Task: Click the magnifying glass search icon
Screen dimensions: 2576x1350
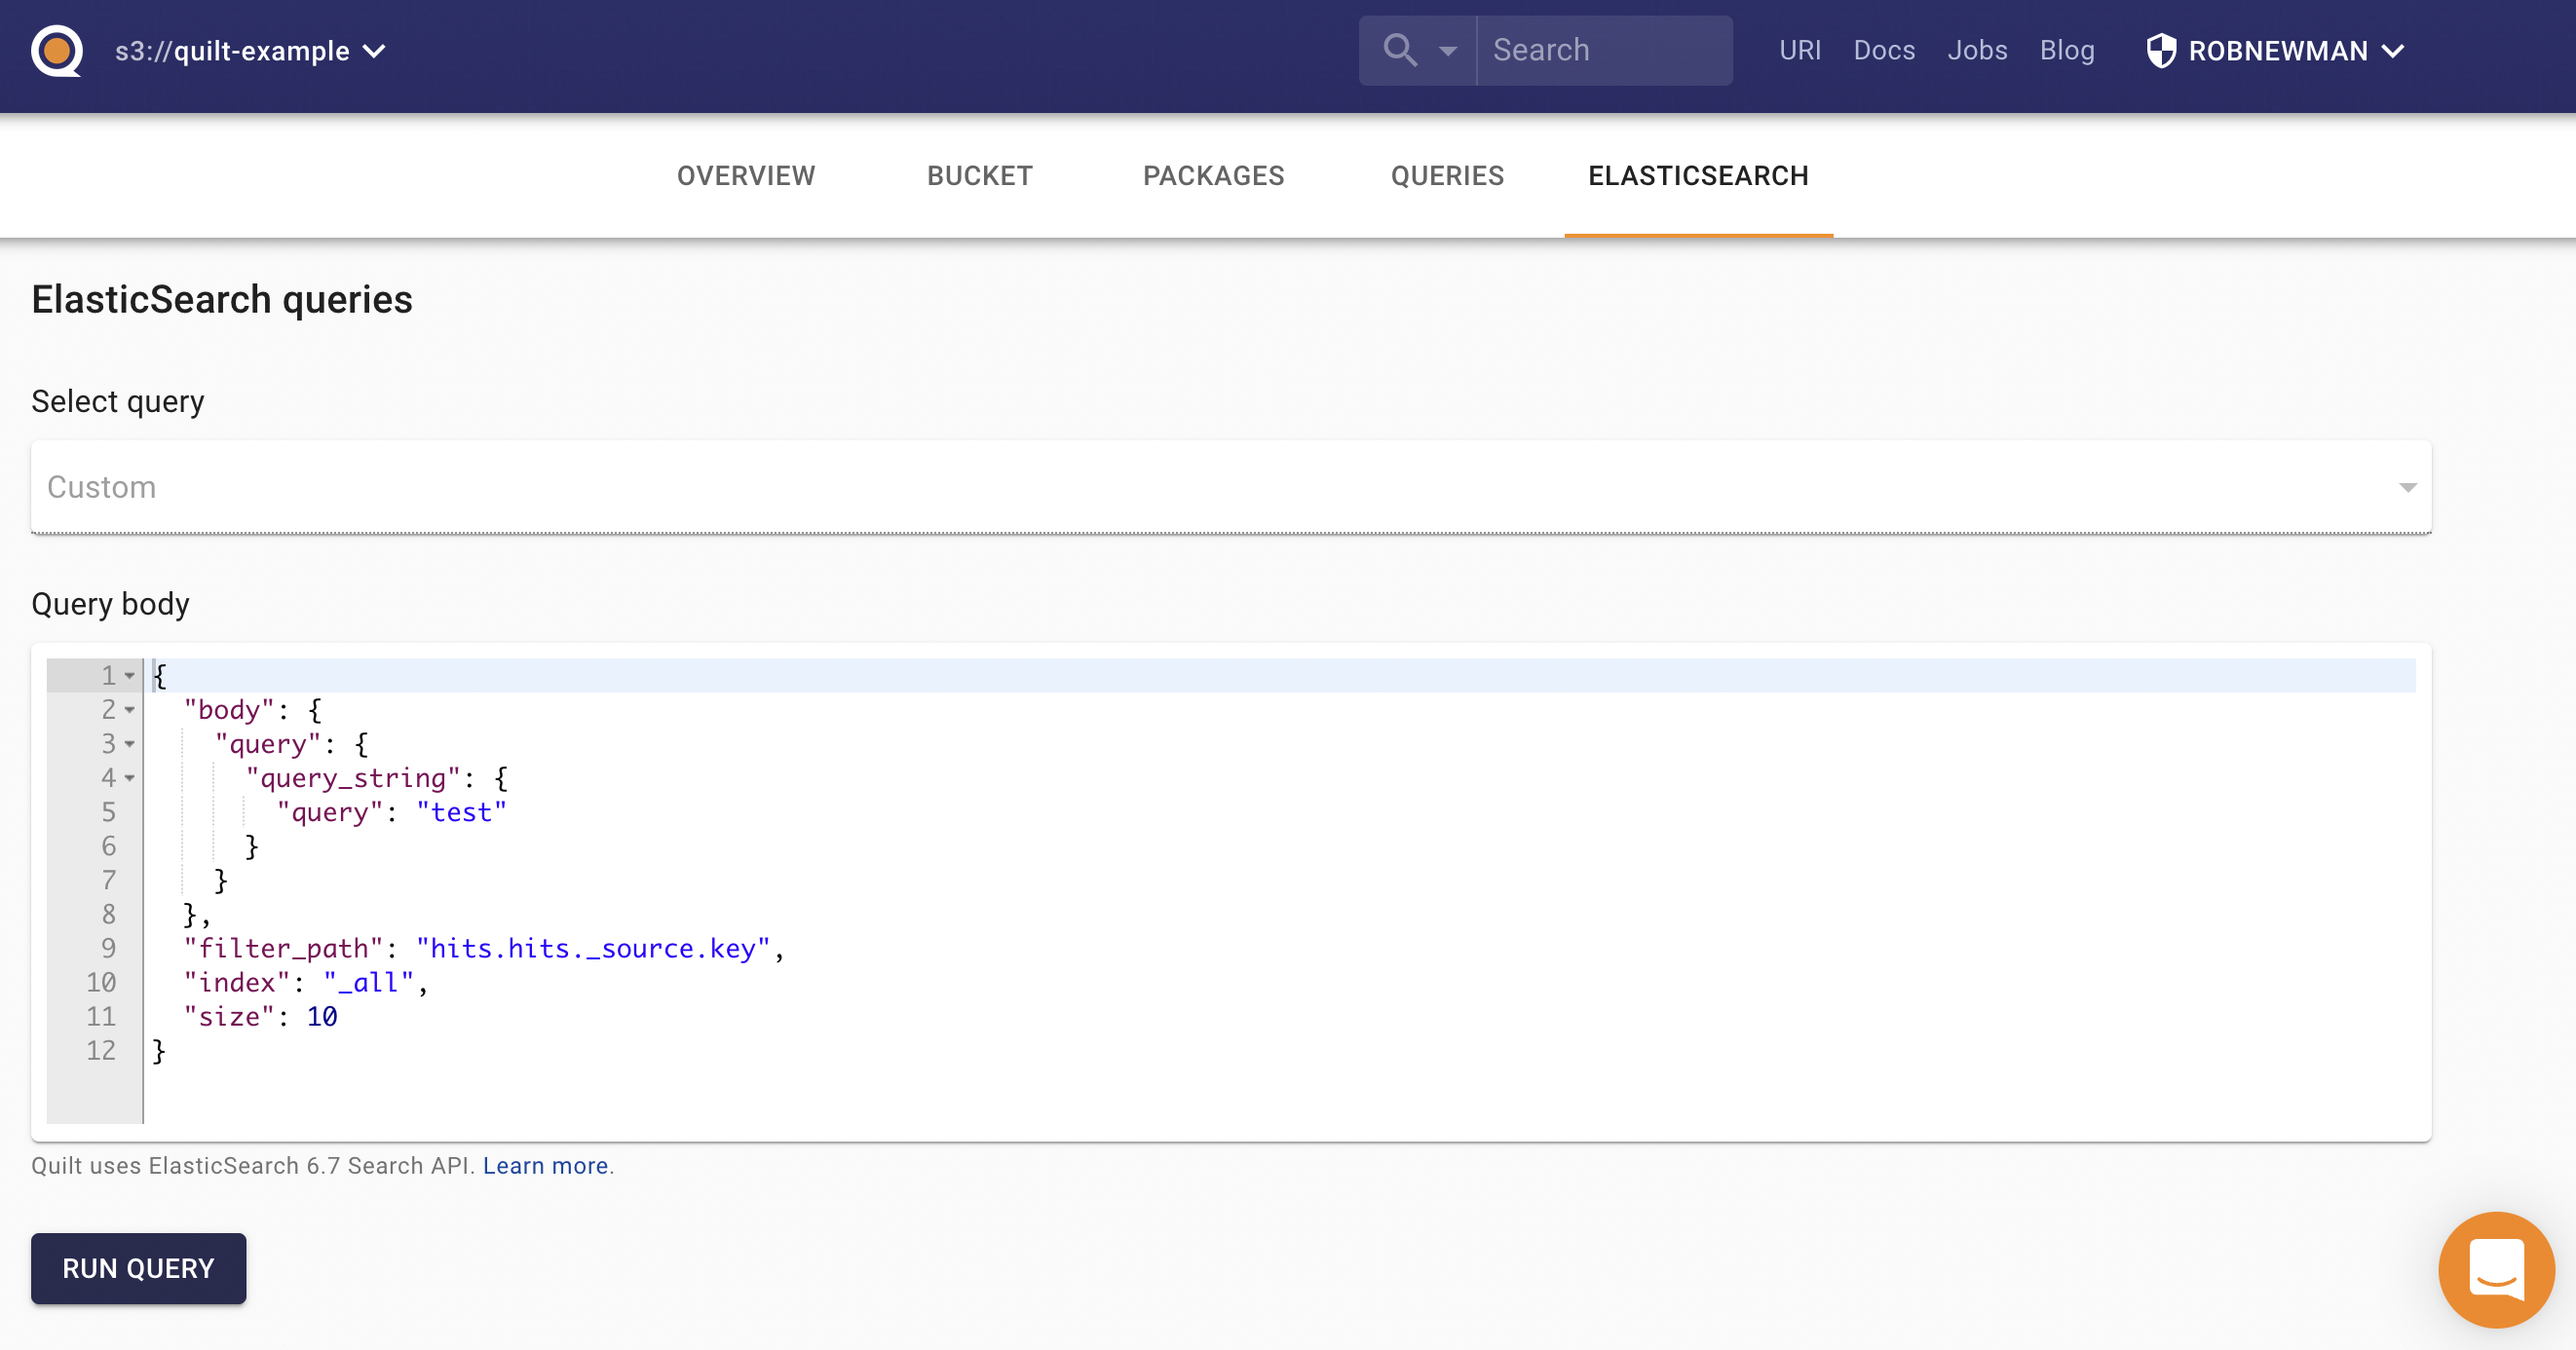Action: (x=1399, y=50)
